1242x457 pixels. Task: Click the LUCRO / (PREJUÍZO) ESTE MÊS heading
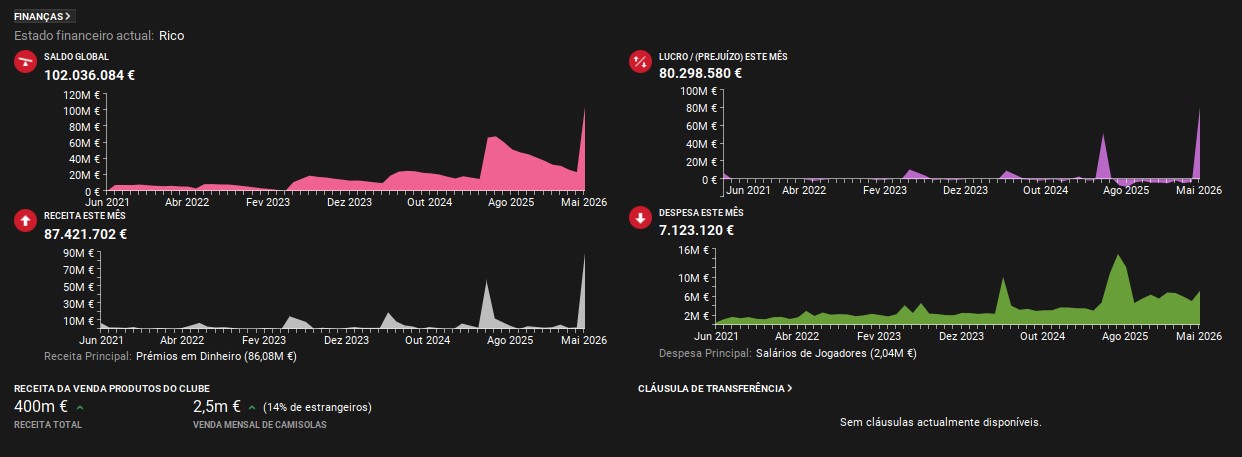pyautogui.click(x=723, y=57)
